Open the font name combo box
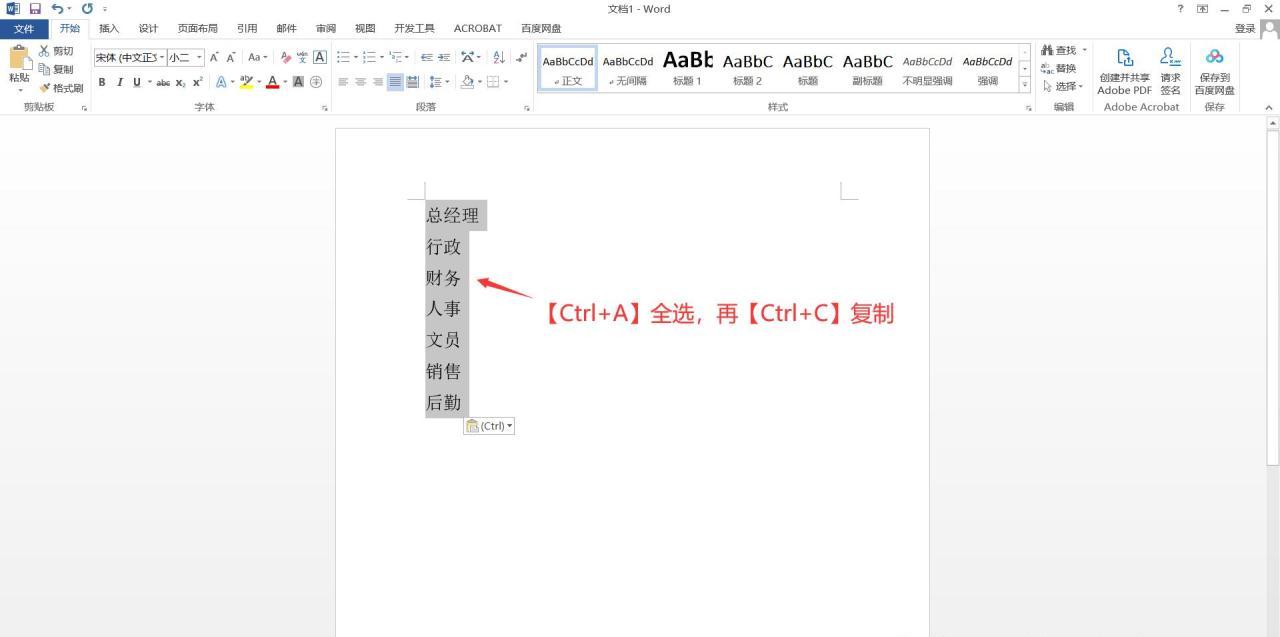1280x637 pixels. click(130, 57)
